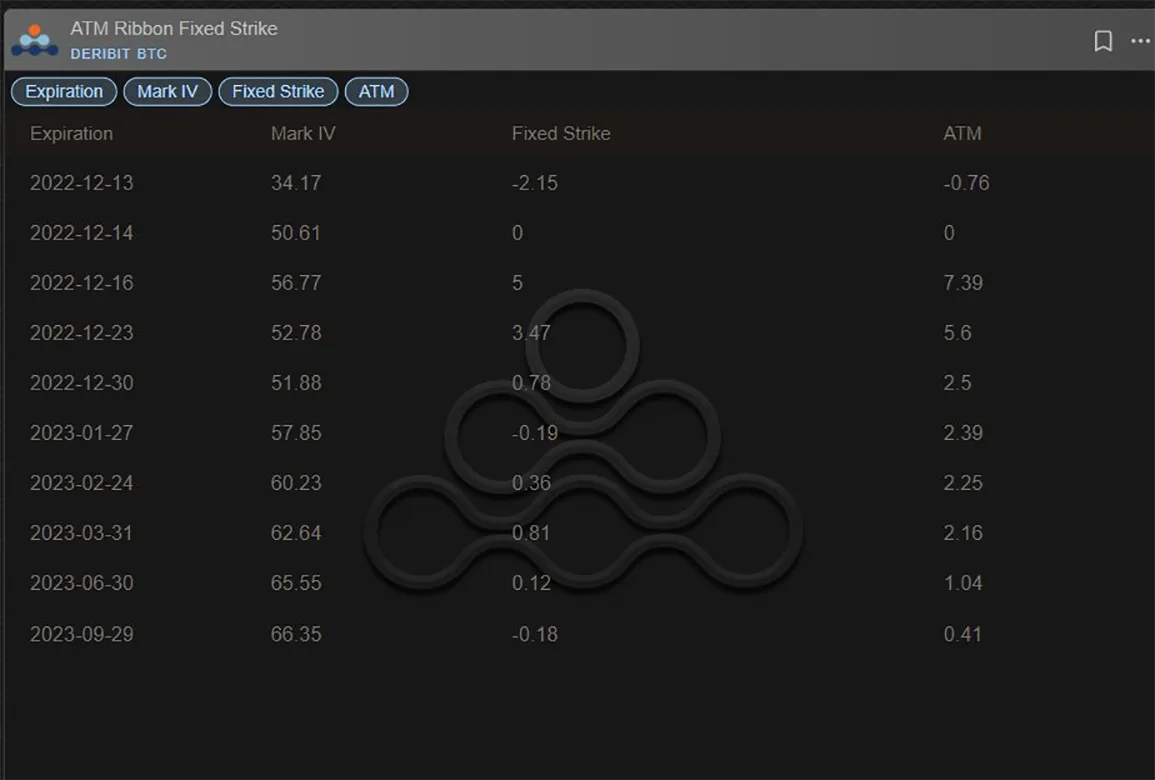
Task: Click the Fixed Strike value 0.81
Action: click(x=531, y=533)
